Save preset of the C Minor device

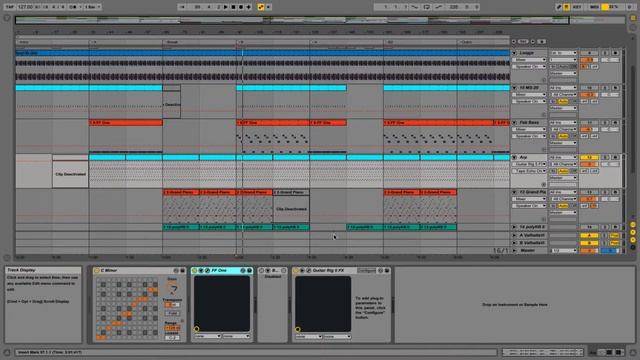pyautogui.click(x=182, y=271)
